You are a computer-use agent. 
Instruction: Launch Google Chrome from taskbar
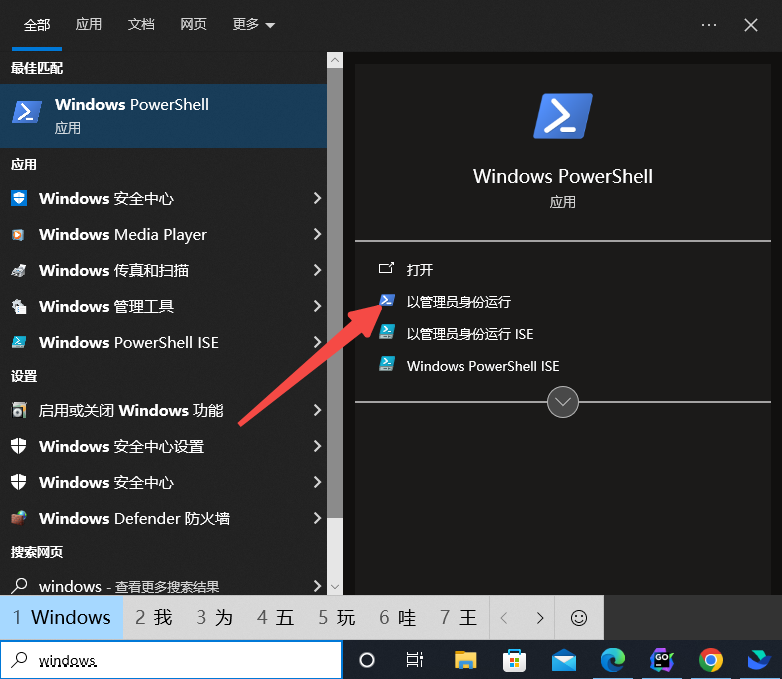(x=711, y=660)
